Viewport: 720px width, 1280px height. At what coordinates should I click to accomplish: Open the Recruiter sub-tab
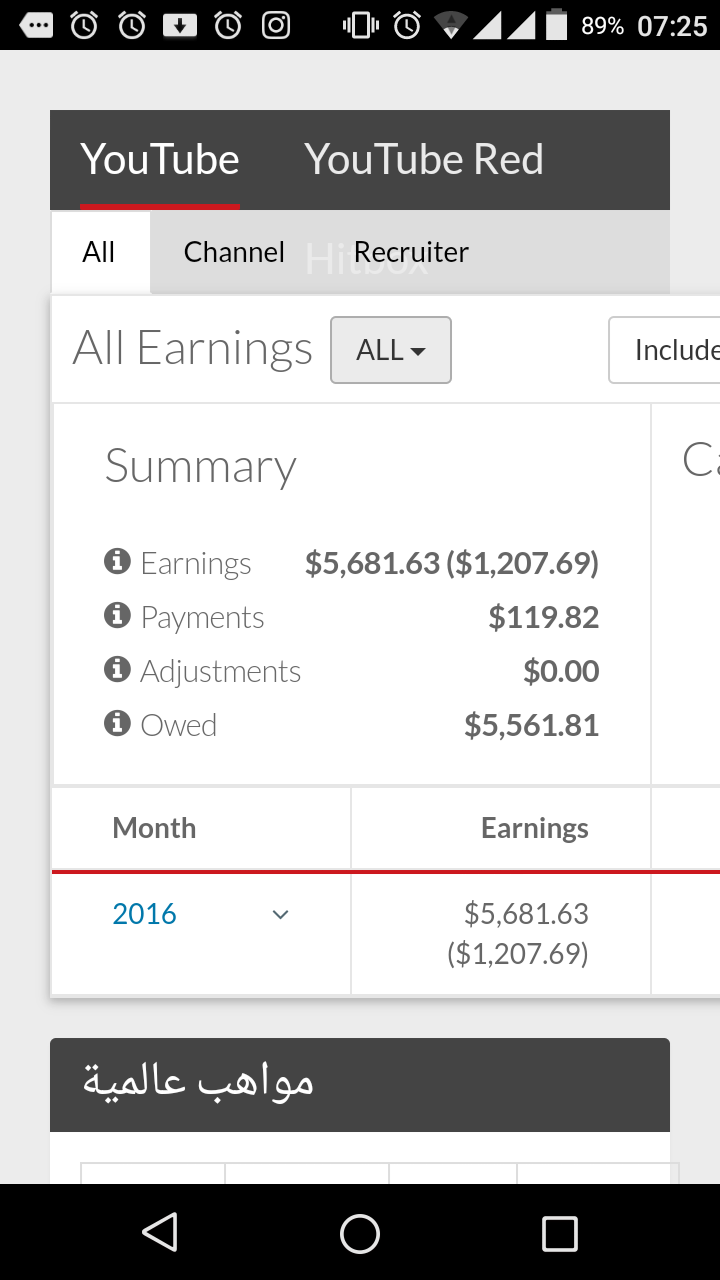[411, 252]
